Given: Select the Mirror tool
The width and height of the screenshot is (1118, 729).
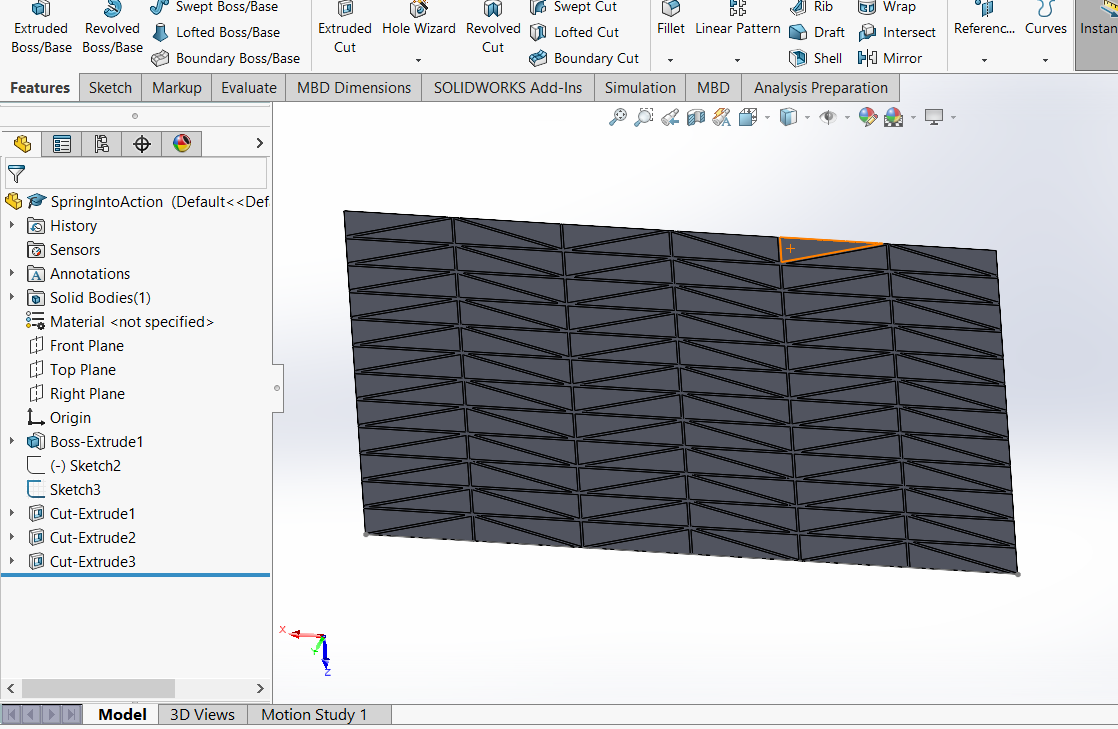Looking at the screenshot, I should pyautogui.click(x=890, y=58).
